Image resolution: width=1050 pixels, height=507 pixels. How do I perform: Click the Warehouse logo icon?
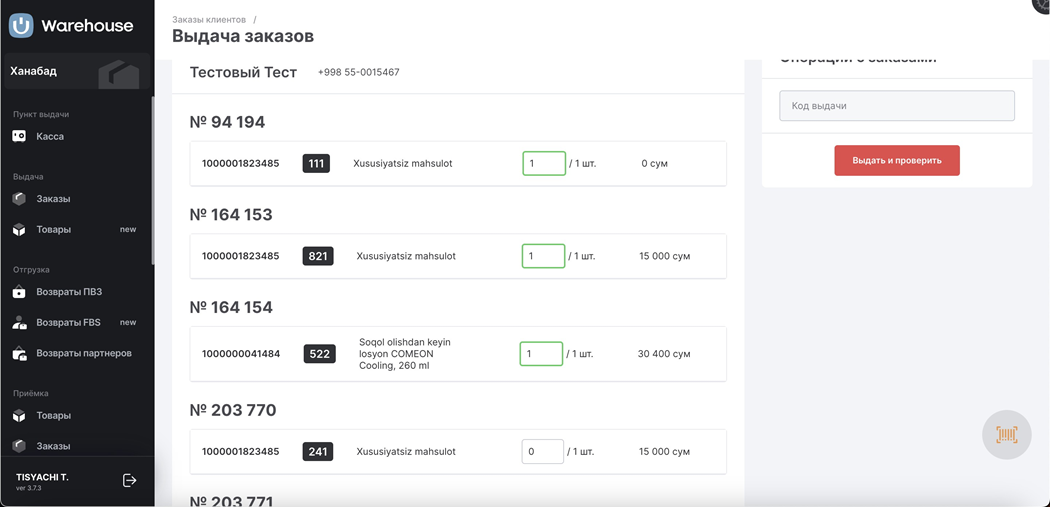(21, 26)
